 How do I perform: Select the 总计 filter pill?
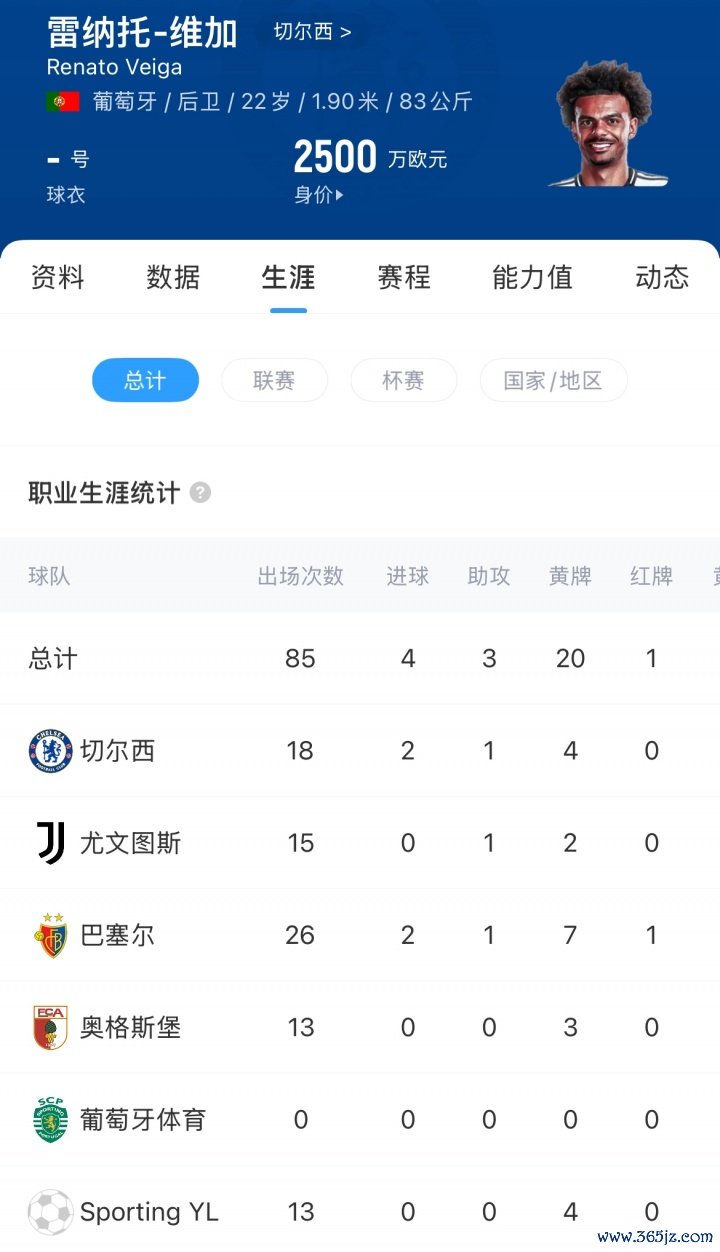point(145,381)
